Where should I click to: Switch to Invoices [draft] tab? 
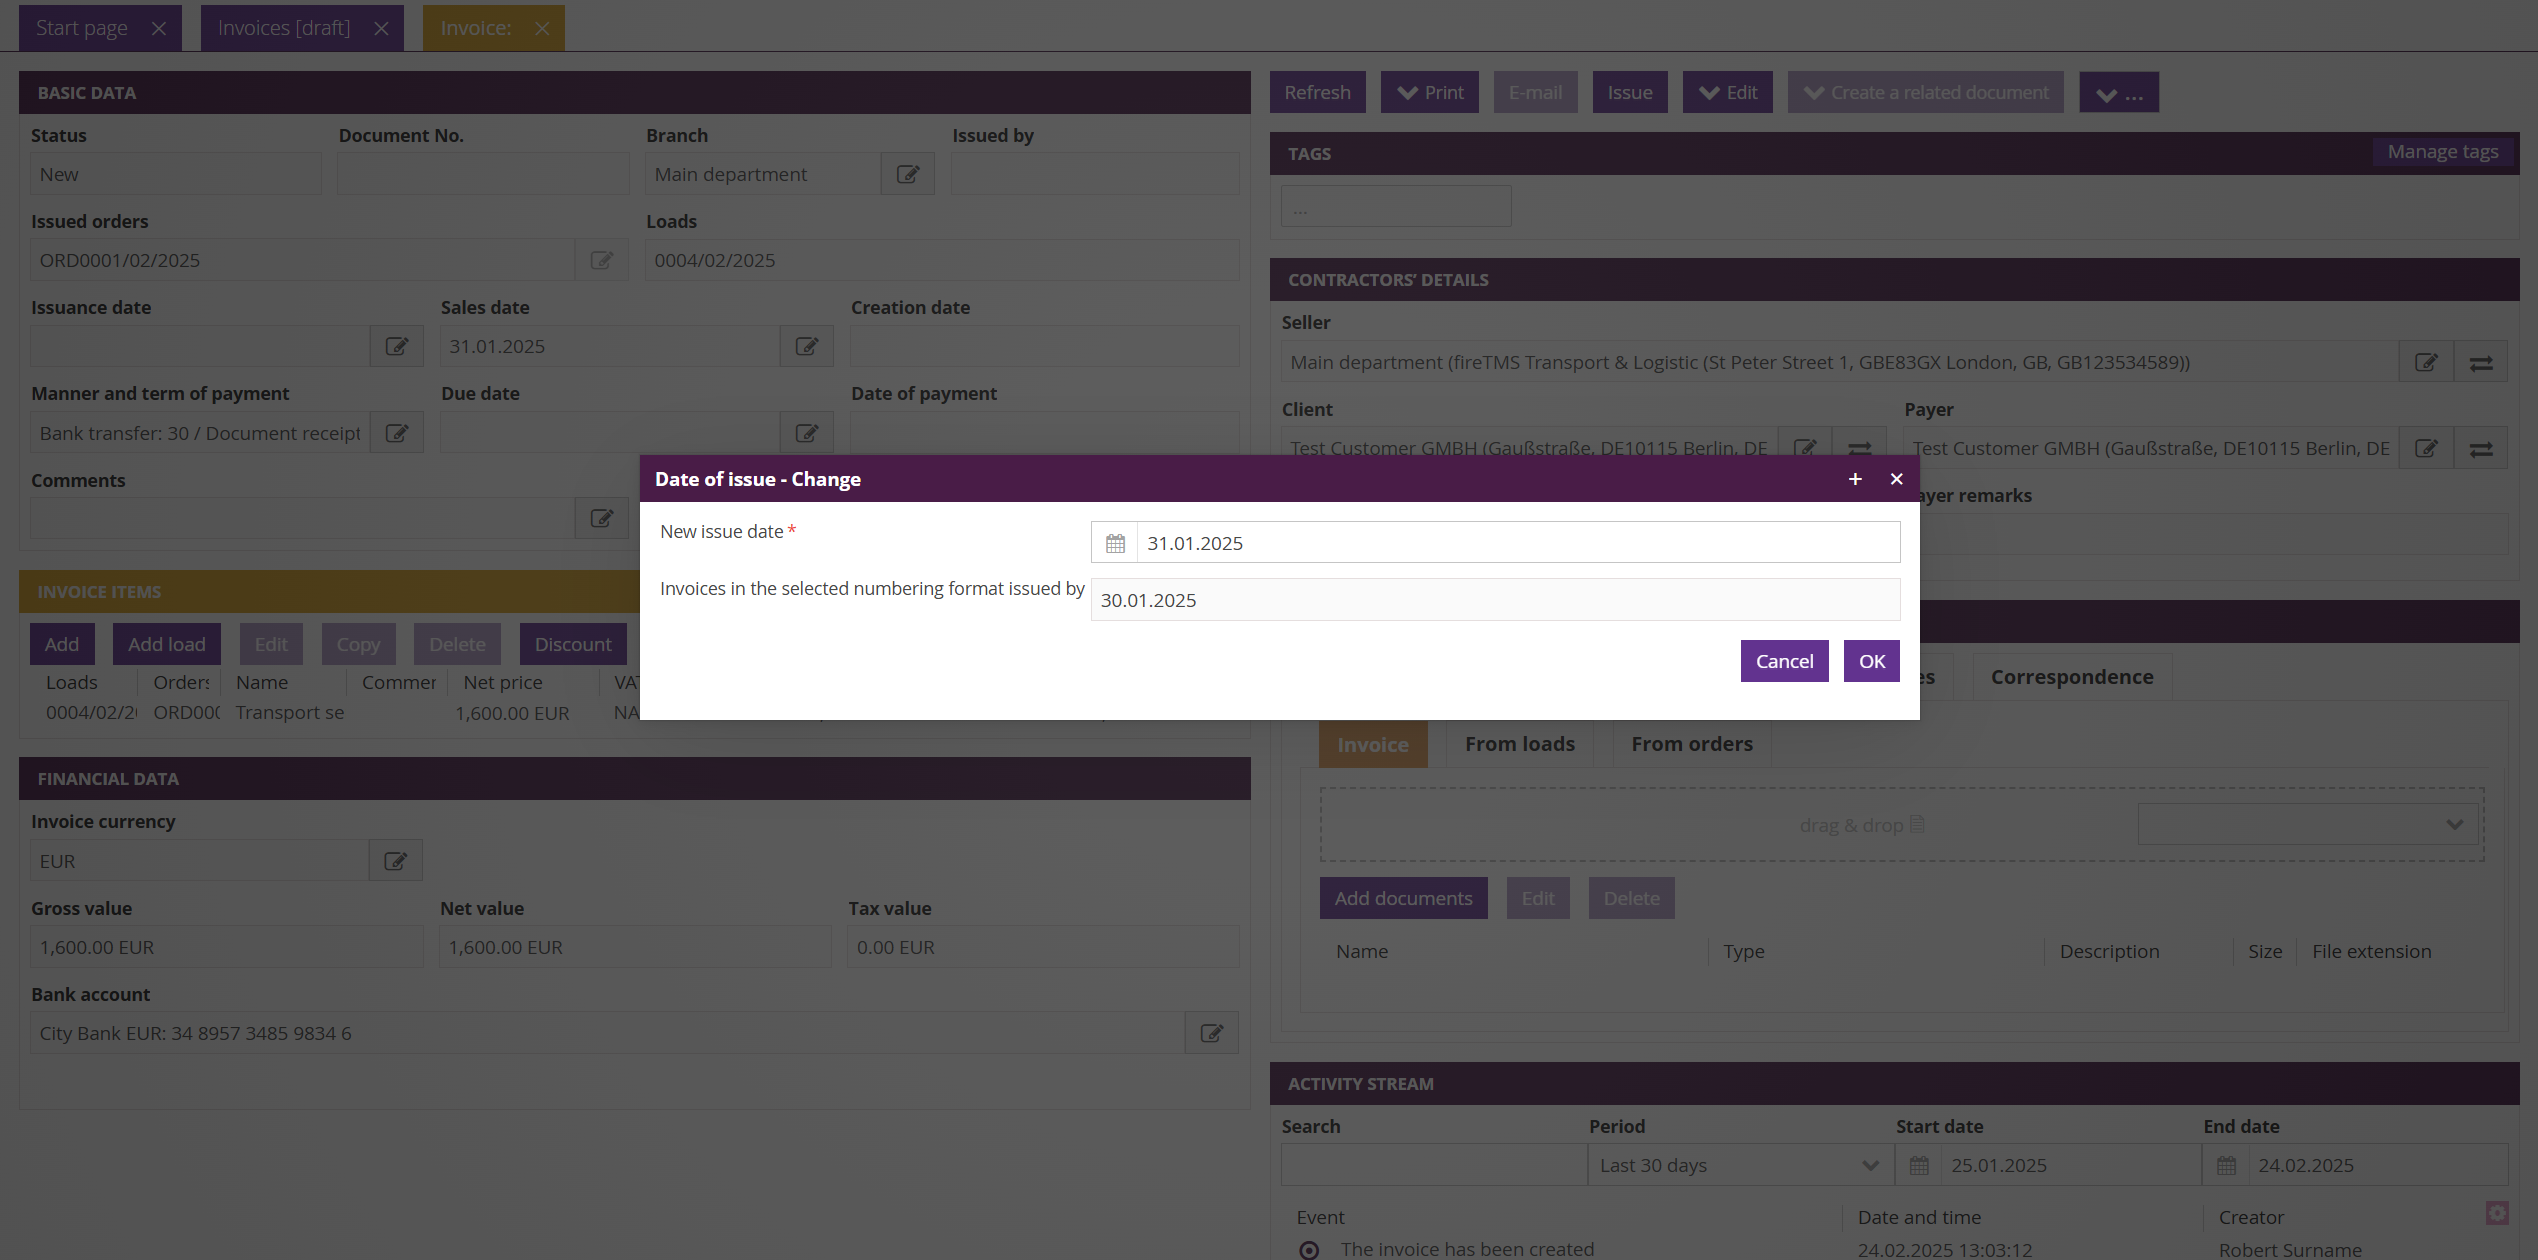click(x=284, y=28)
